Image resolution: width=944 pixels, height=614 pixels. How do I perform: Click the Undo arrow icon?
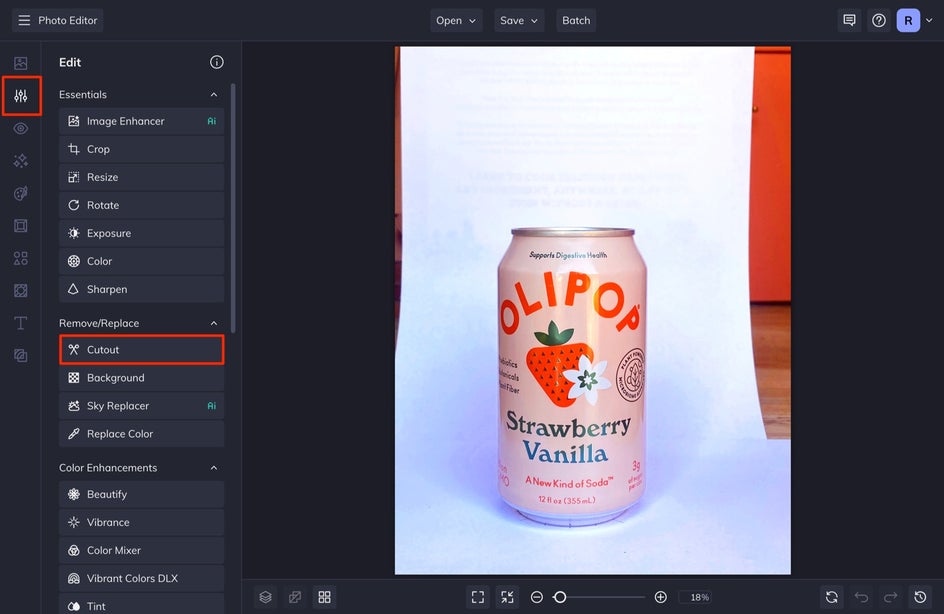861,597
